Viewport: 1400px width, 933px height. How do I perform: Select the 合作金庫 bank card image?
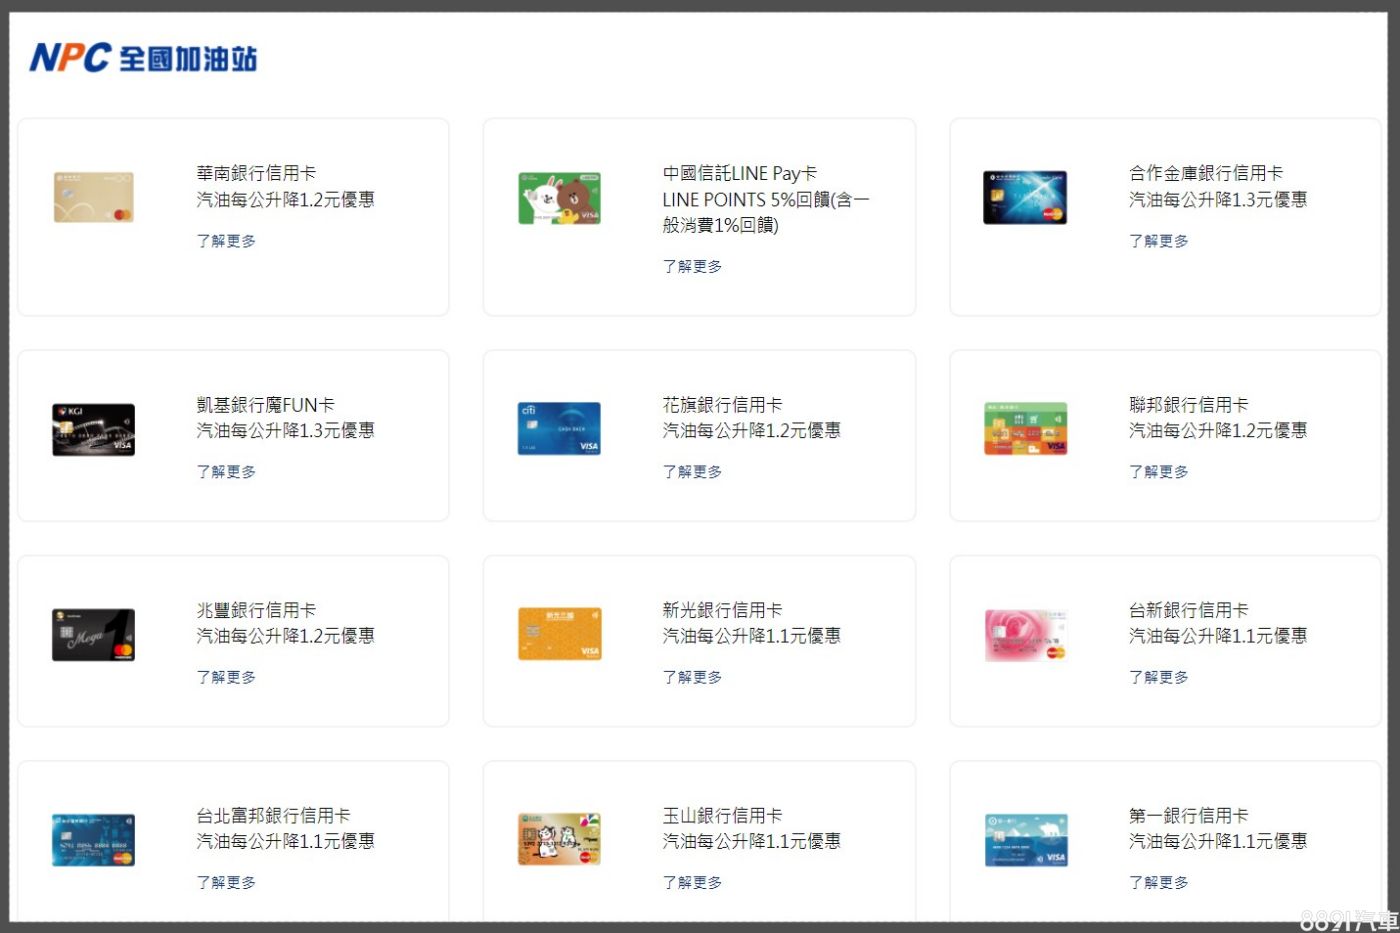click(x=1025, y=197)
